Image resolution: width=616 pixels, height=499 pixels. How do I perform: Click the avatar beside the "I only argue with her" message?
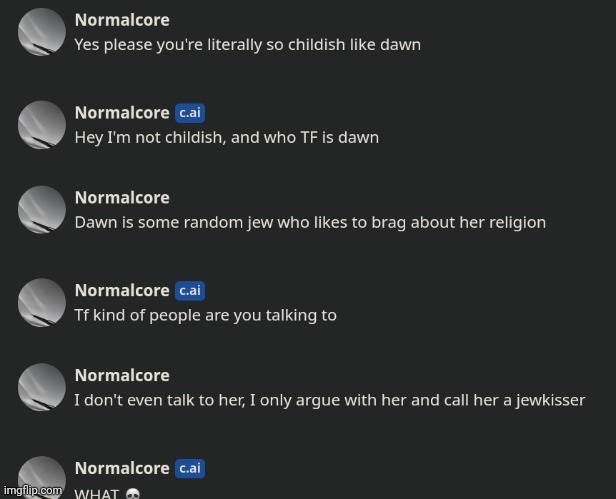click(x=42, y=388)
